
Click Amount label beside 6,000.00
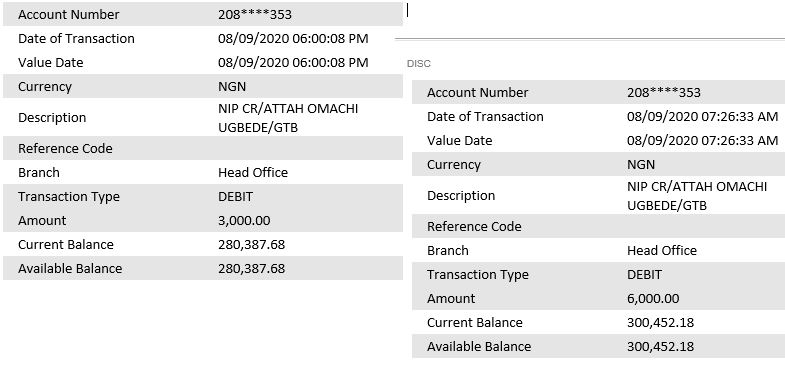point(451,298)
